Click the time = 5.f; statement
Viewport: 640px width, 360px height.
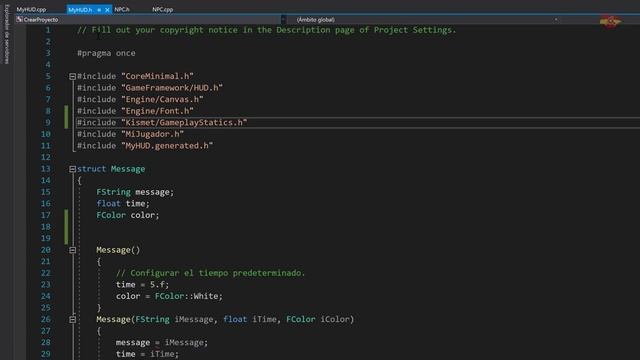click(142, 284)
